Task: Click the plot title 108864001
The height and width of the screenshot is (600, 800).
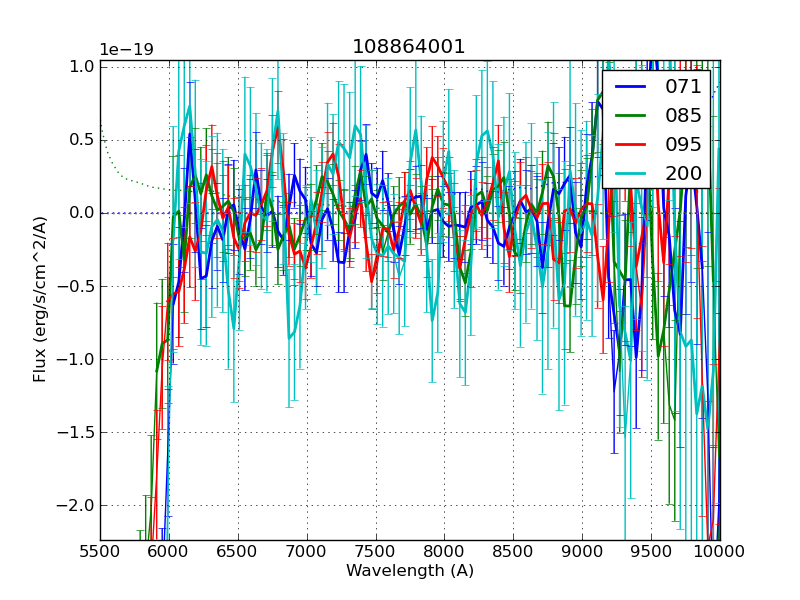Action: [x=409, y=47]
